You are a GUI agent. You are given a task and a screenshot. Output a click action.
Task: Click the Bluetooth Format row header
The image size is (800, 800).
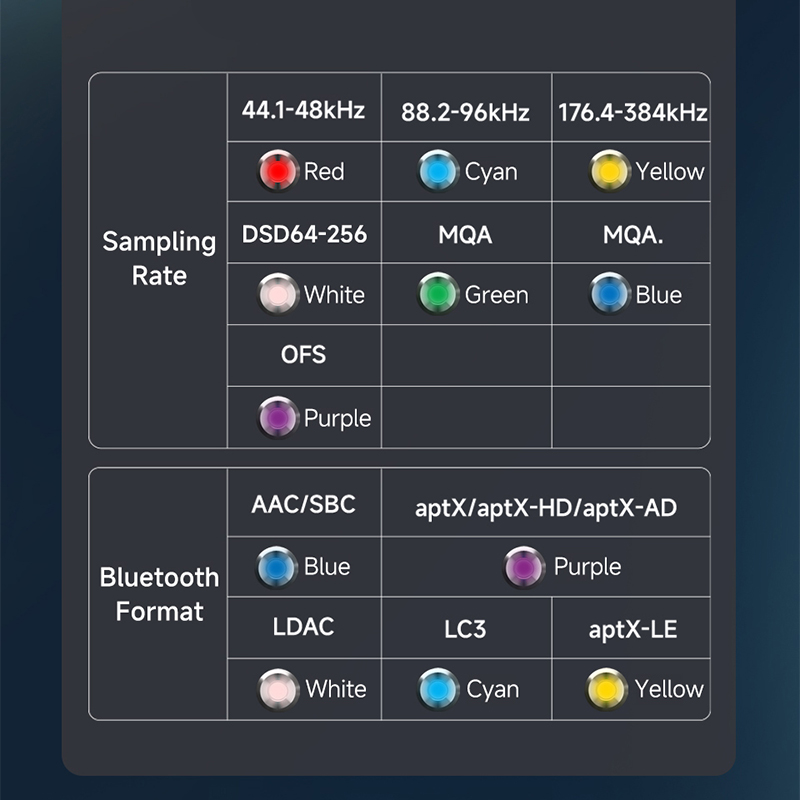point(159,594)
